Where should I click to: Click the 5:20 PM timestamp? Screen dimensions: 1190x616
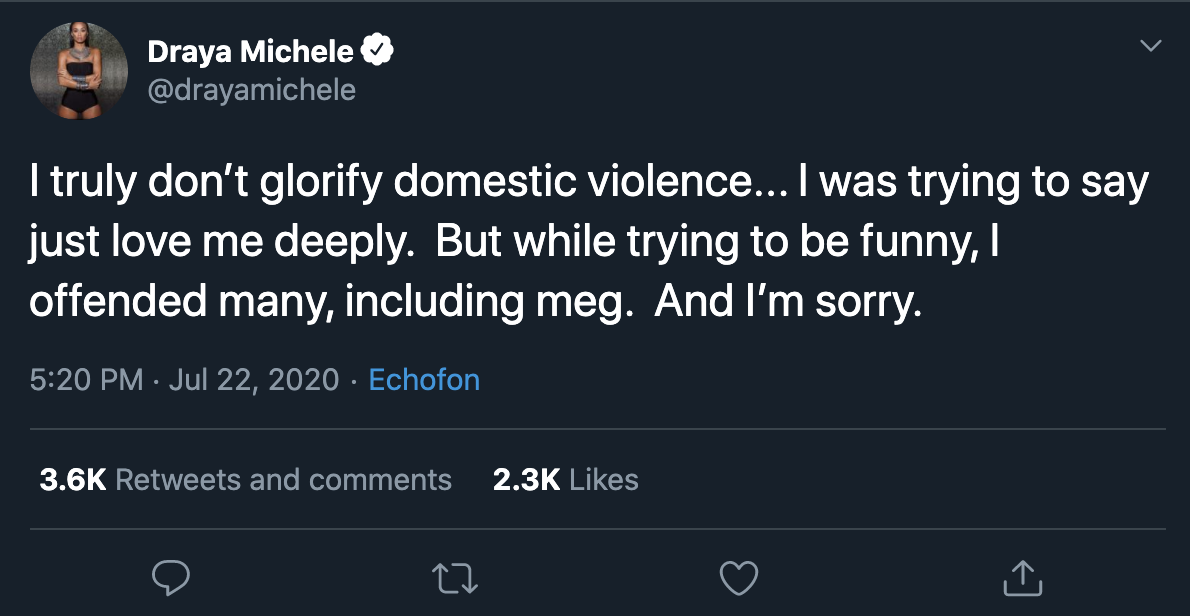86,380
